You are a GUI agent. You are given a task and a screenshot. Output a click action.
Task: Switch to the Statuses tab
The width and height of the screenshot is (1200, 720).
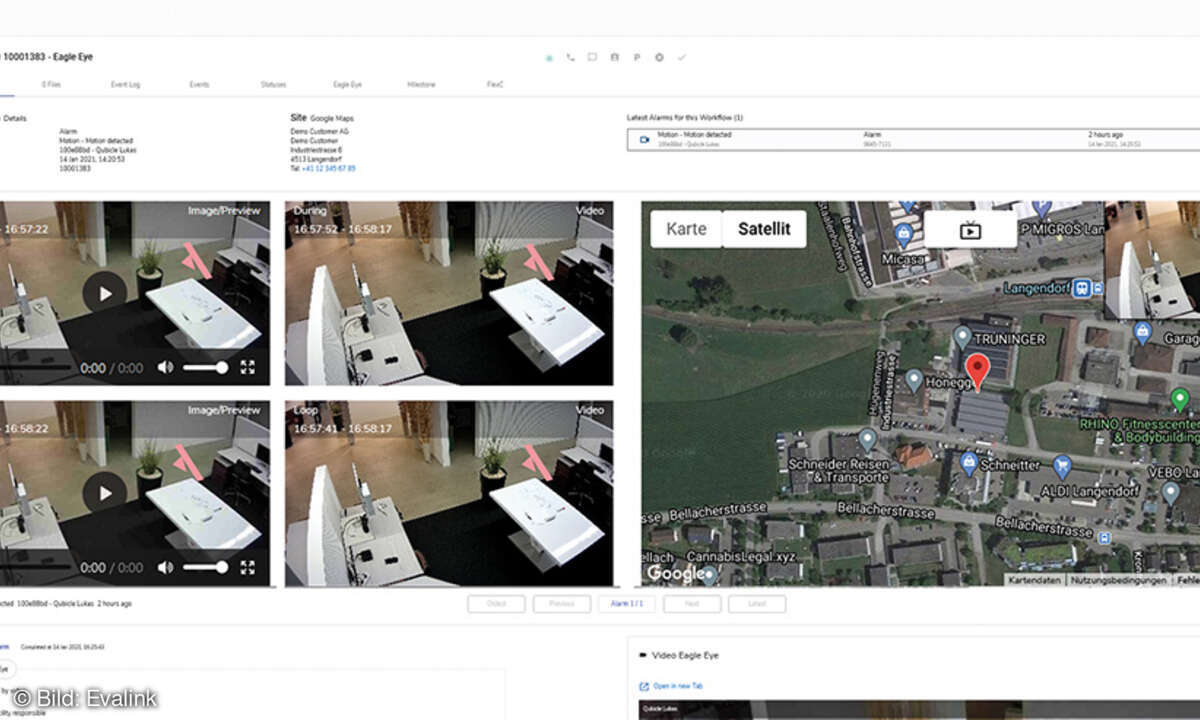273,85
